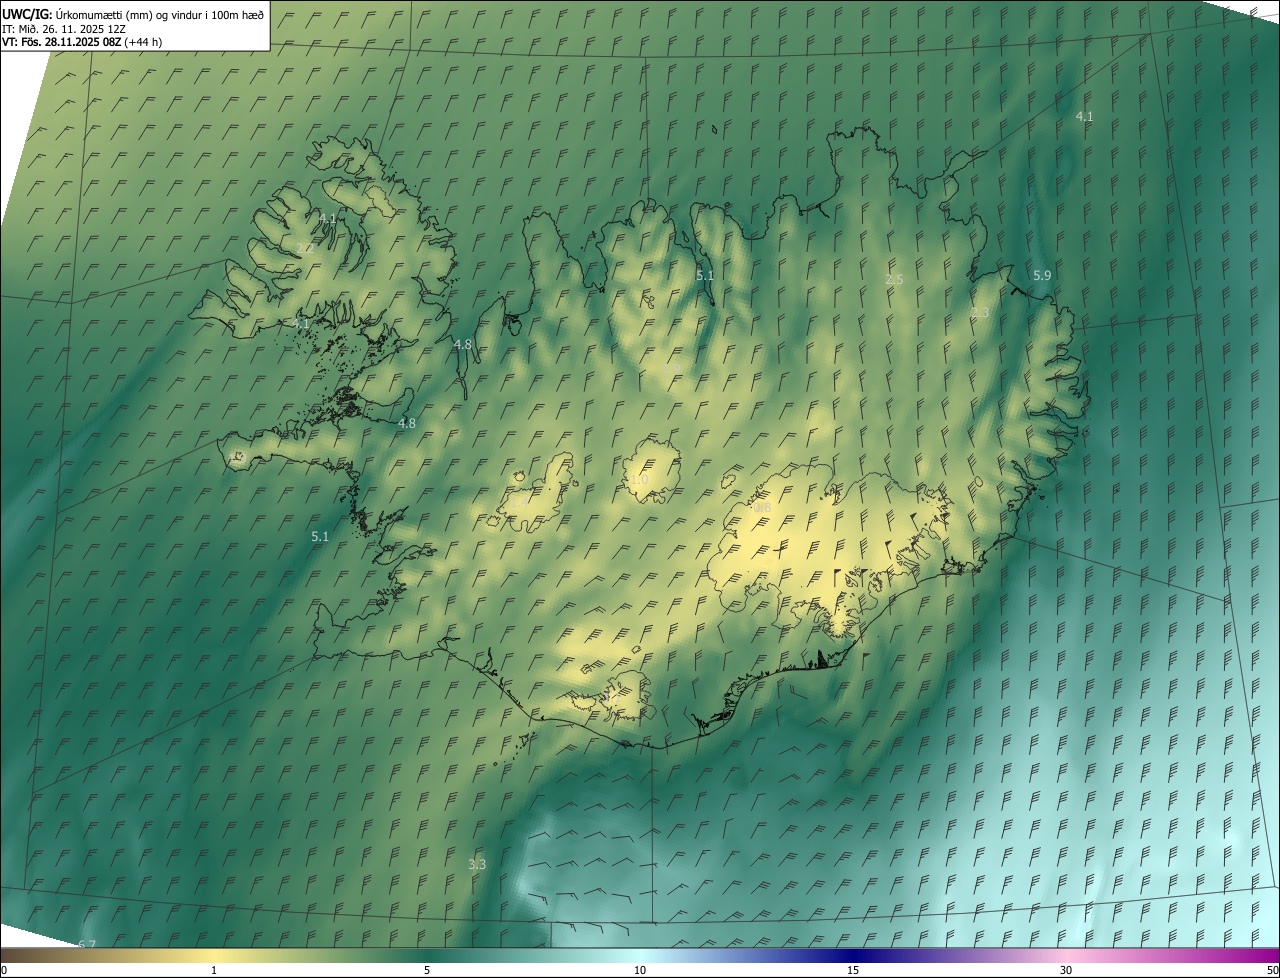Select the 5.9 value off the east coast
The width and height of the screenshot is (1280, 978).
(x=1042, y=275)
